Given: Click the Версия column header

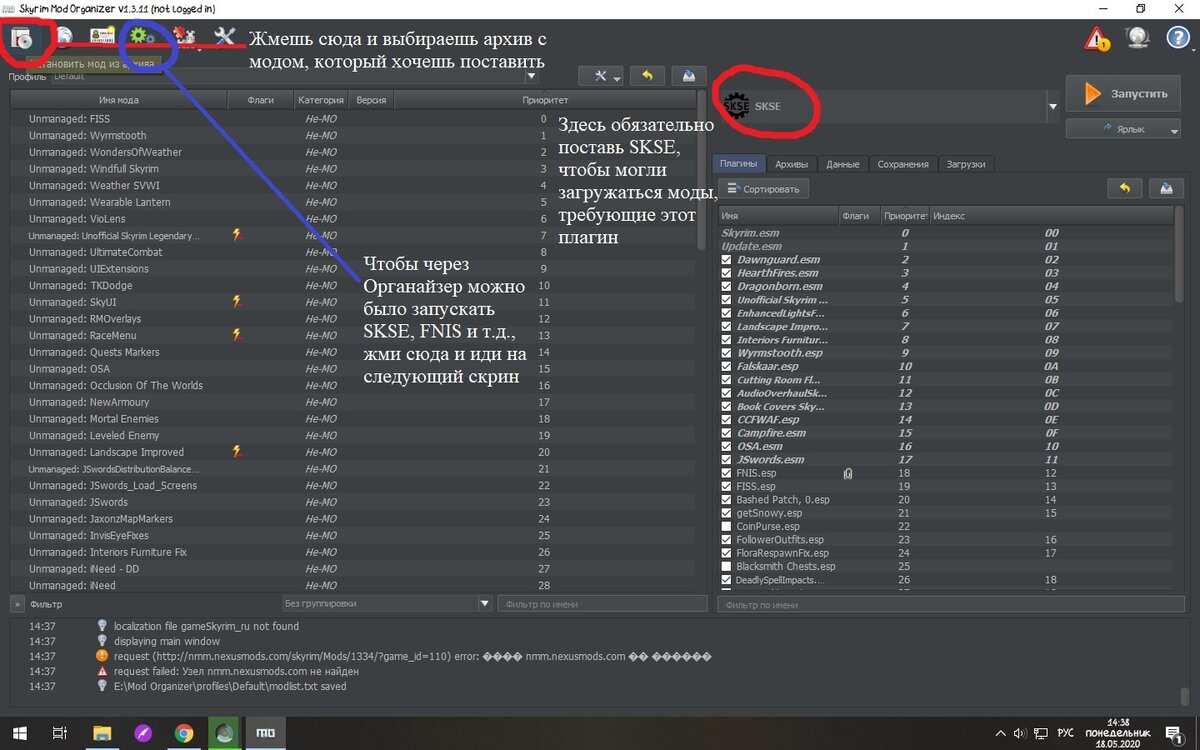Looking at the screenshot, I should [x=371, y=100].
